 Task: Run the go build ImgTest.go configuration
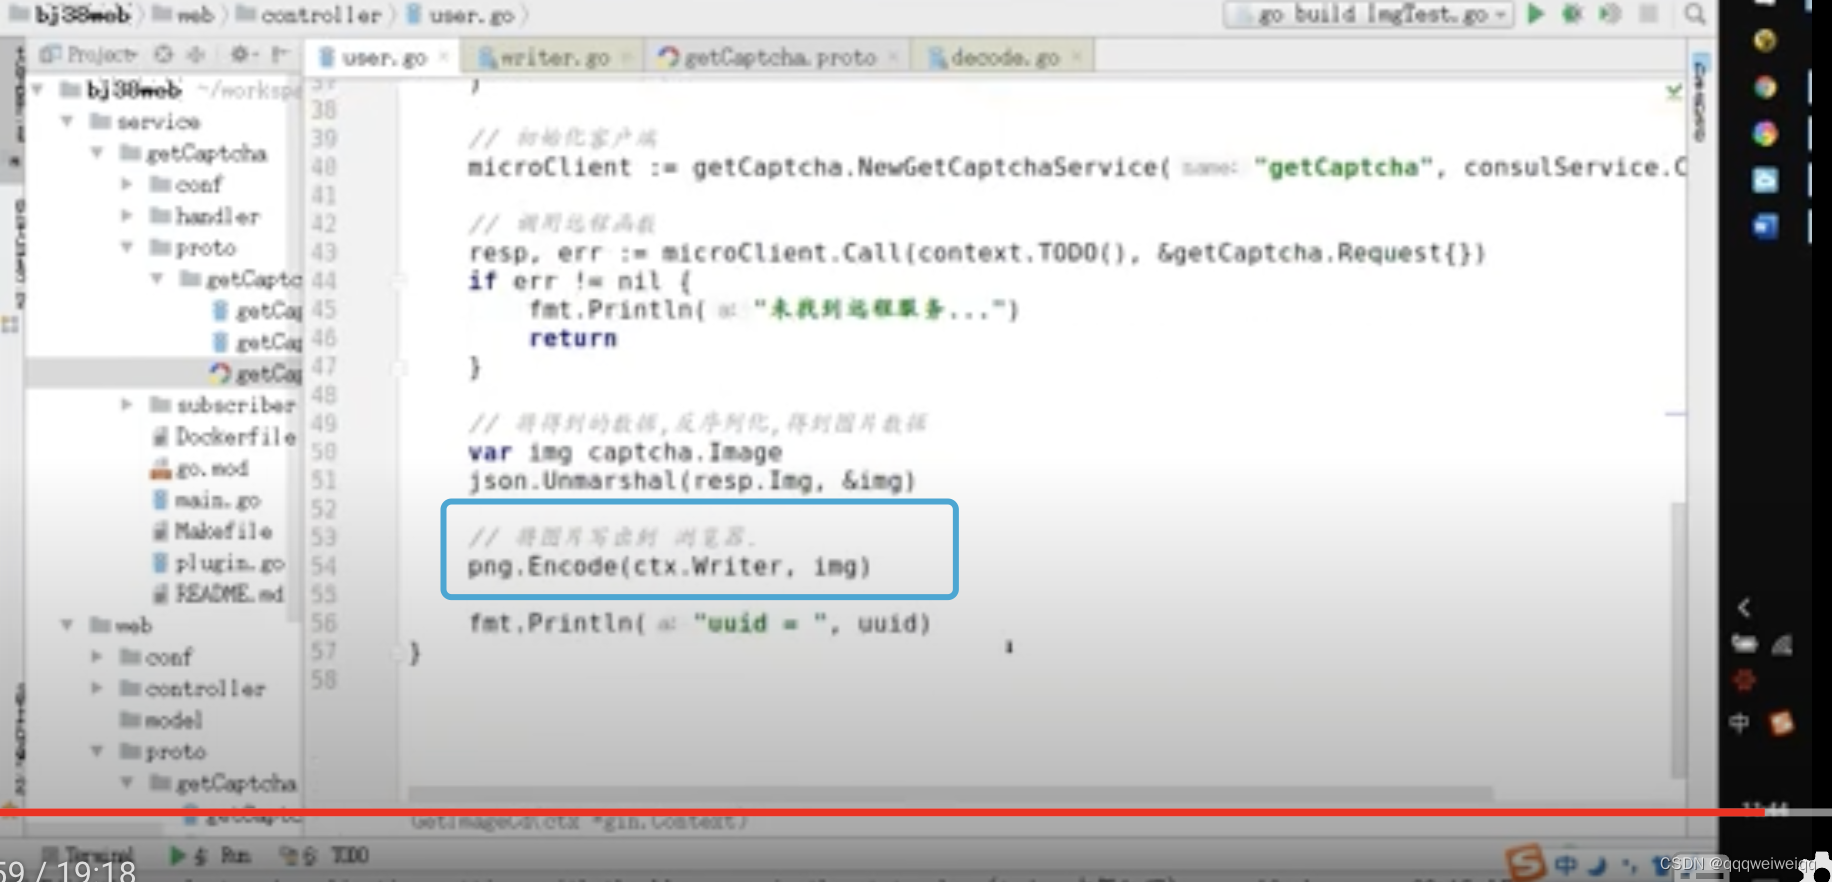(x=1536, y=14)
